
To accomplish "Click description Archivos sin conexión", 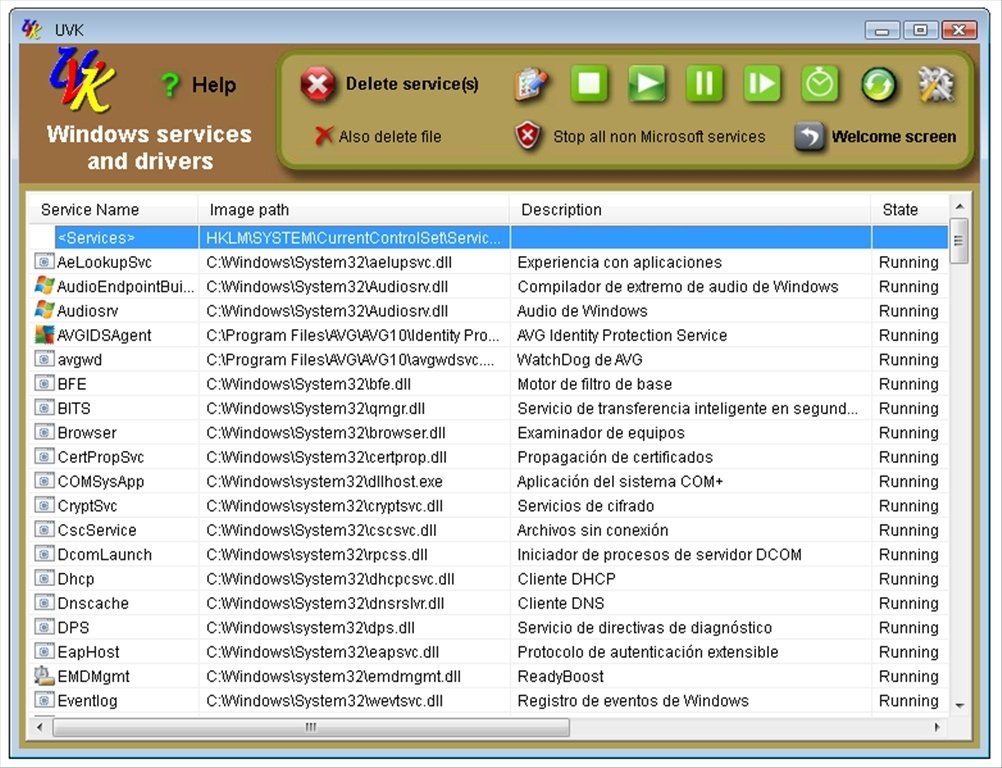I will point(592,530).
